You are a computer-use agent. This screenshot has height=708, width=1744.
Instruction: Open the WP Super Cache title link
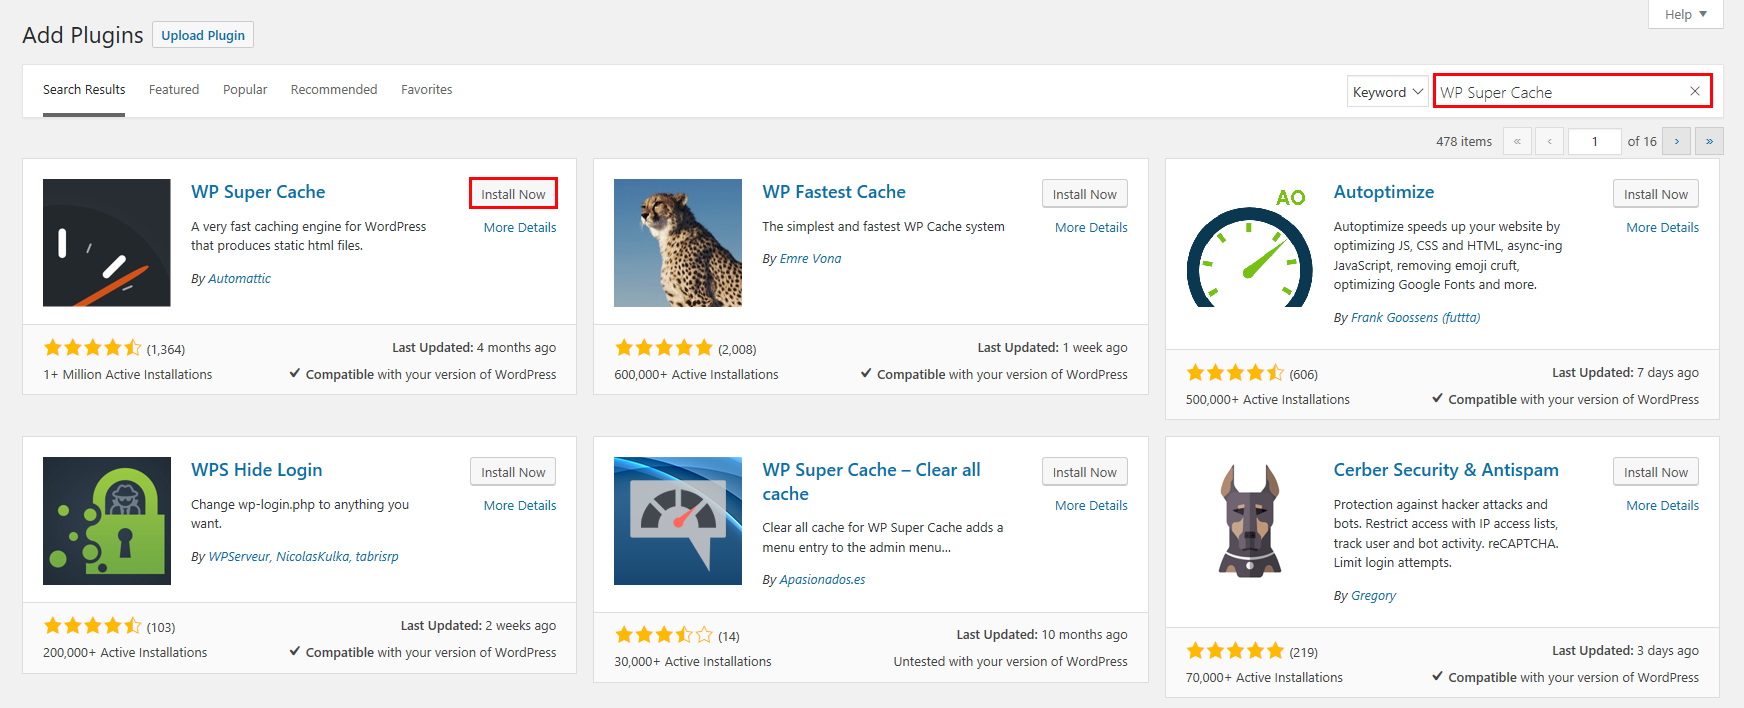258,192
